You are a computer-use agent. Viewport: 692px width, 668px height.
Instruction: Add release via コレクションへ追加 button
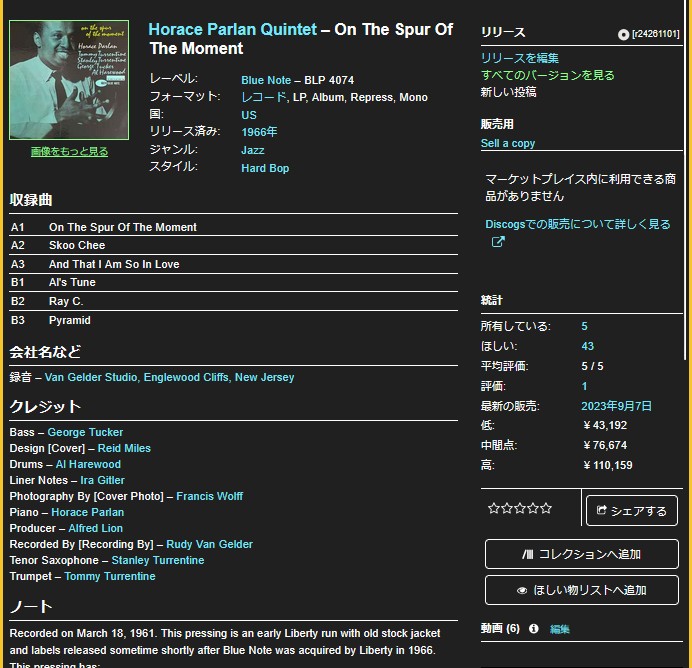[x=581, y=554]
